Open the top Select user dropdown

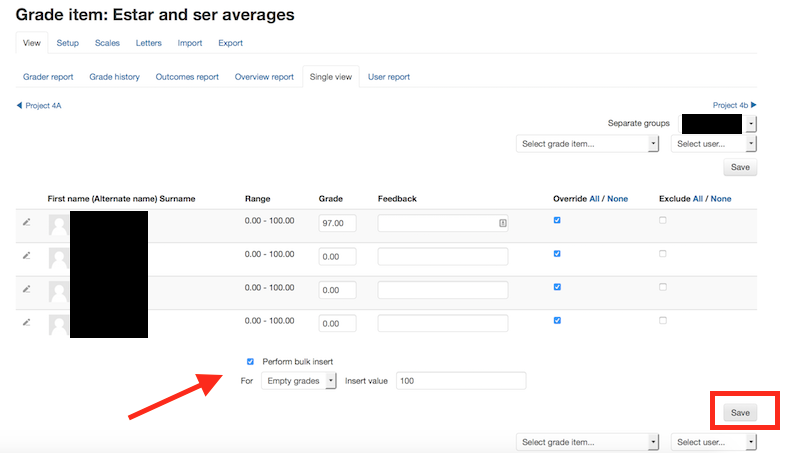click(x=714, y=144)
